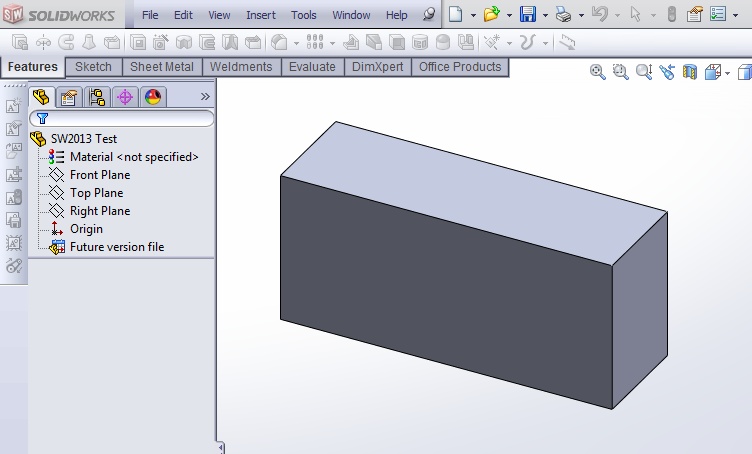The height and width of the screenshot is (454, 752).
Task: Click the Lofted Boss/Base icon
Action: pyautogui.click(x=89, y=42)
